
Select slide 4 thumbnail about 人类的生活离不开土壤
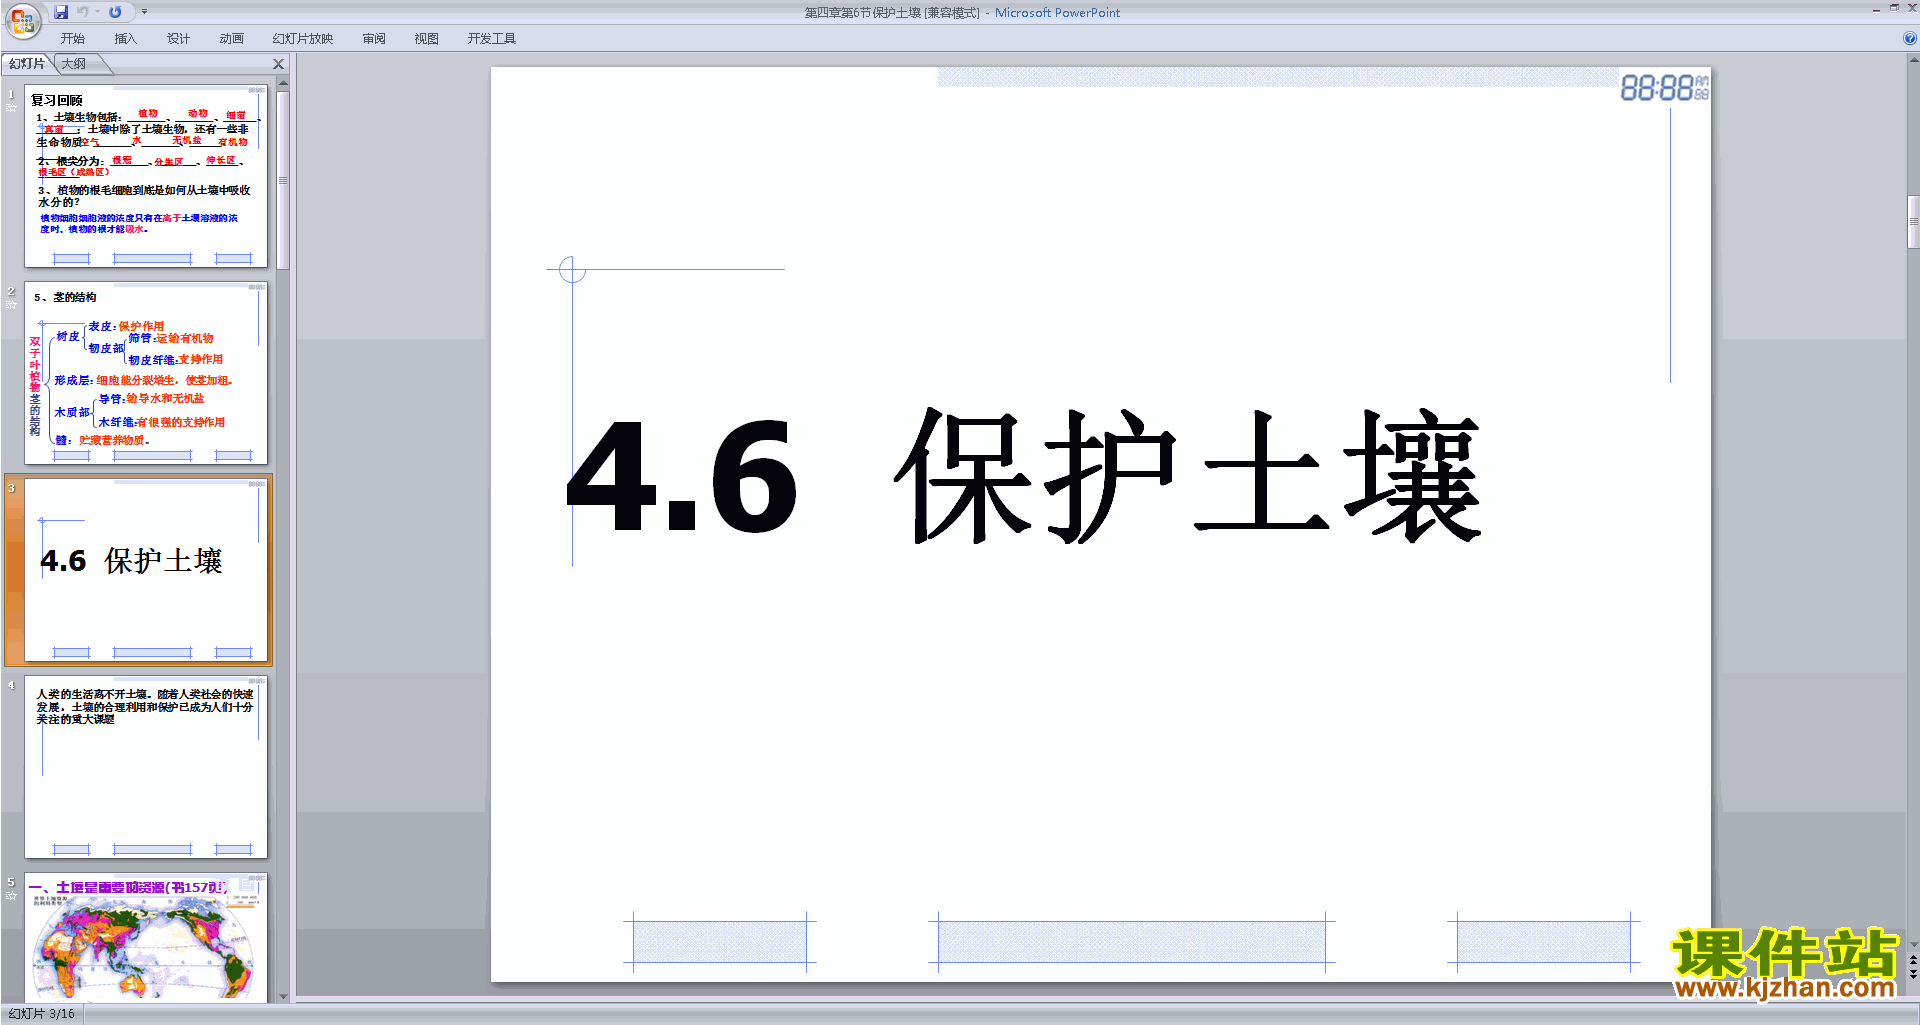(x=146, y=767)
